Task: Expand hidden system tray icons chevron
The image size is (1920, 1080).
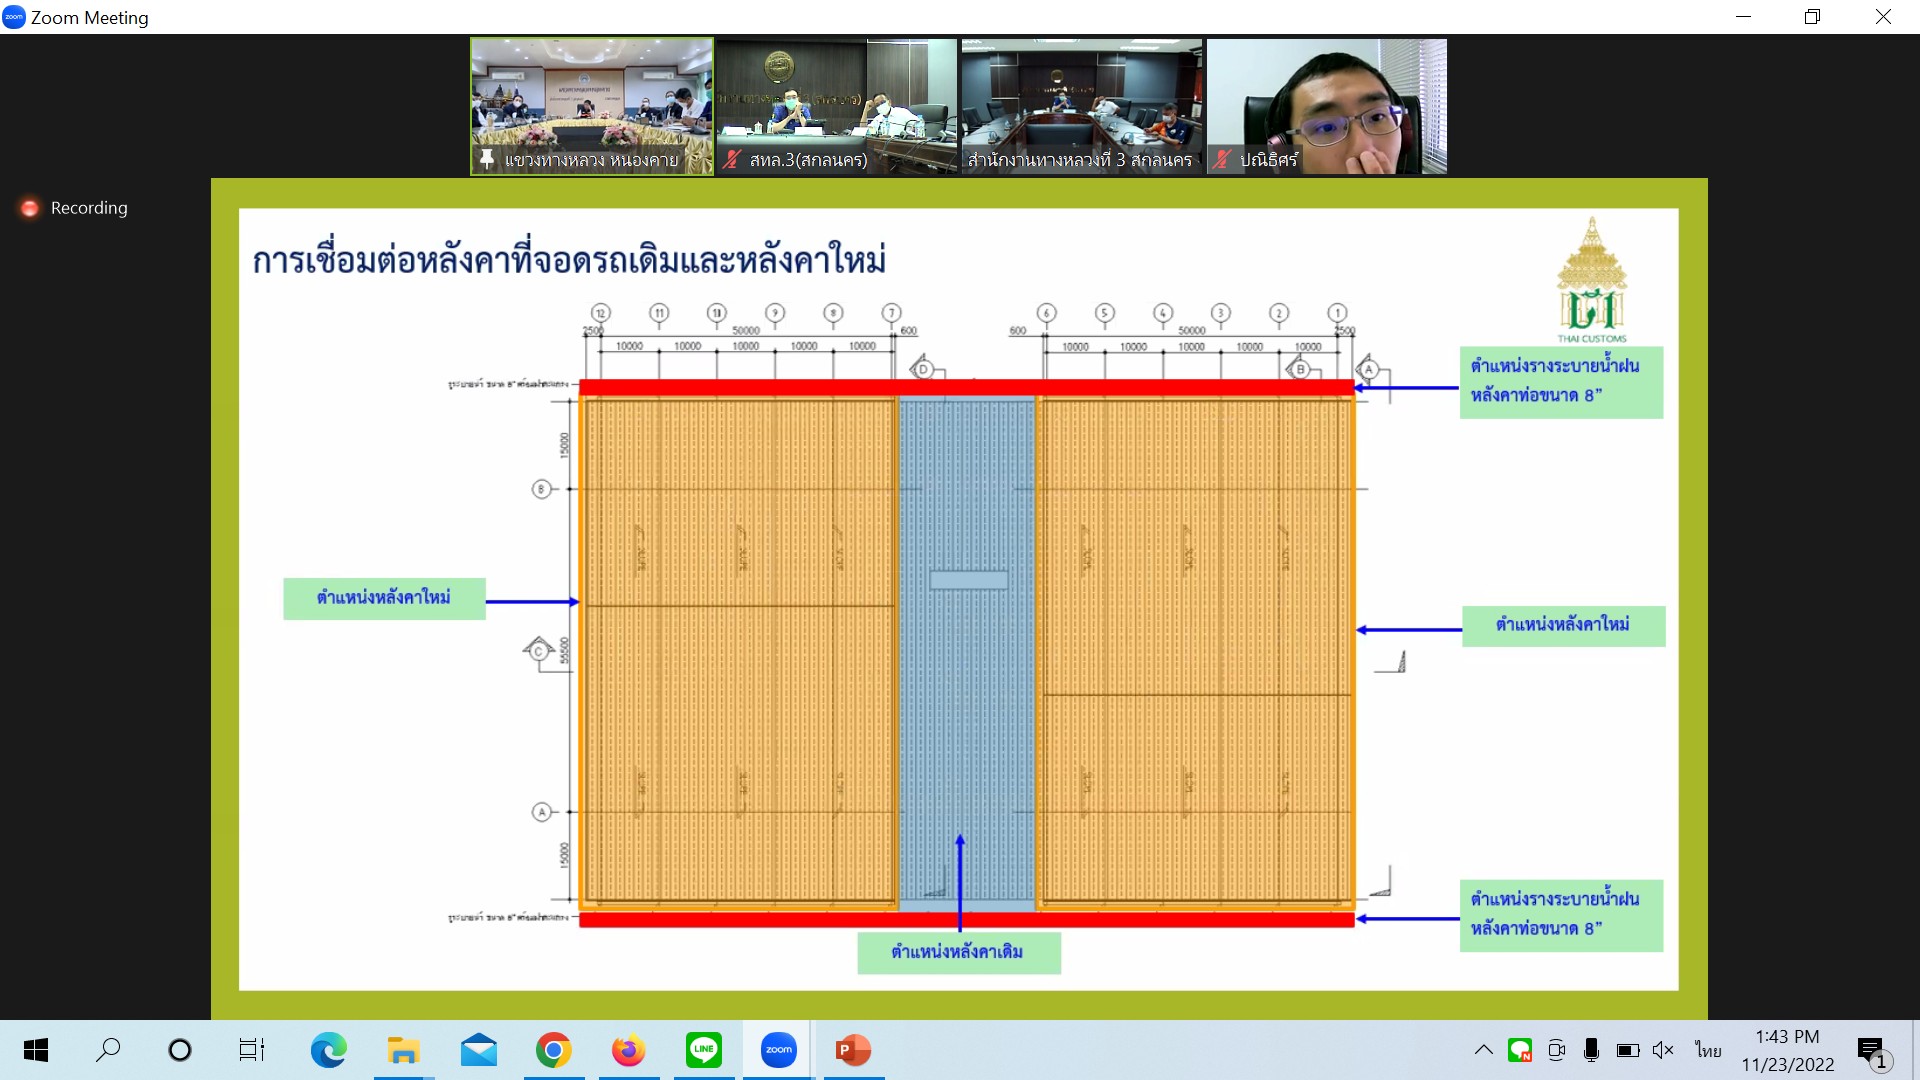Action: pos(1484,1050)
